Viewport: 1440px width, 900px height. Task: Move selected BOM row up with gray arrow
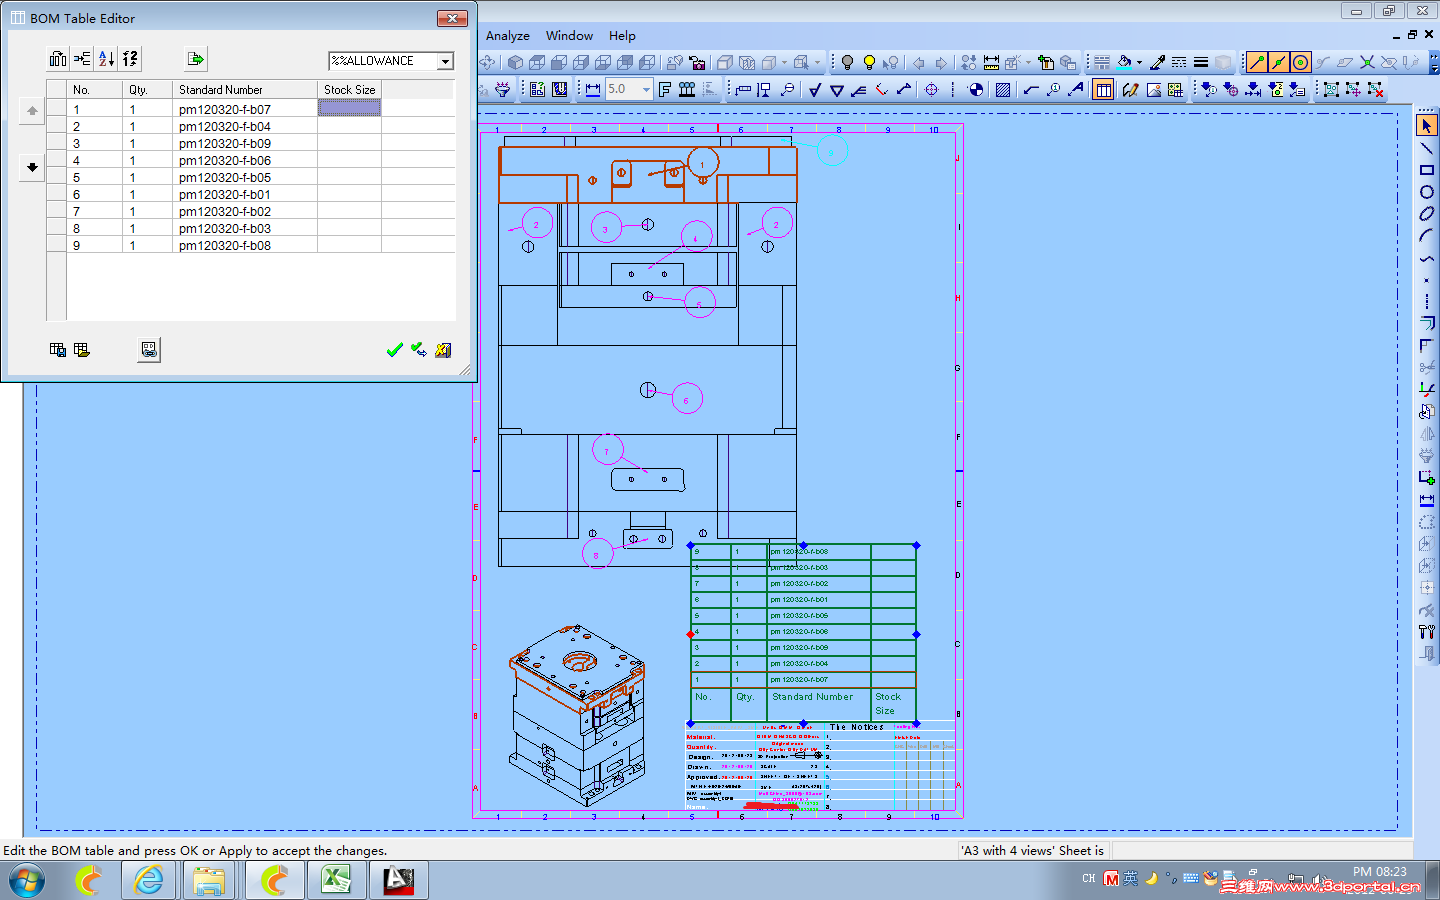tap(32, 110)
